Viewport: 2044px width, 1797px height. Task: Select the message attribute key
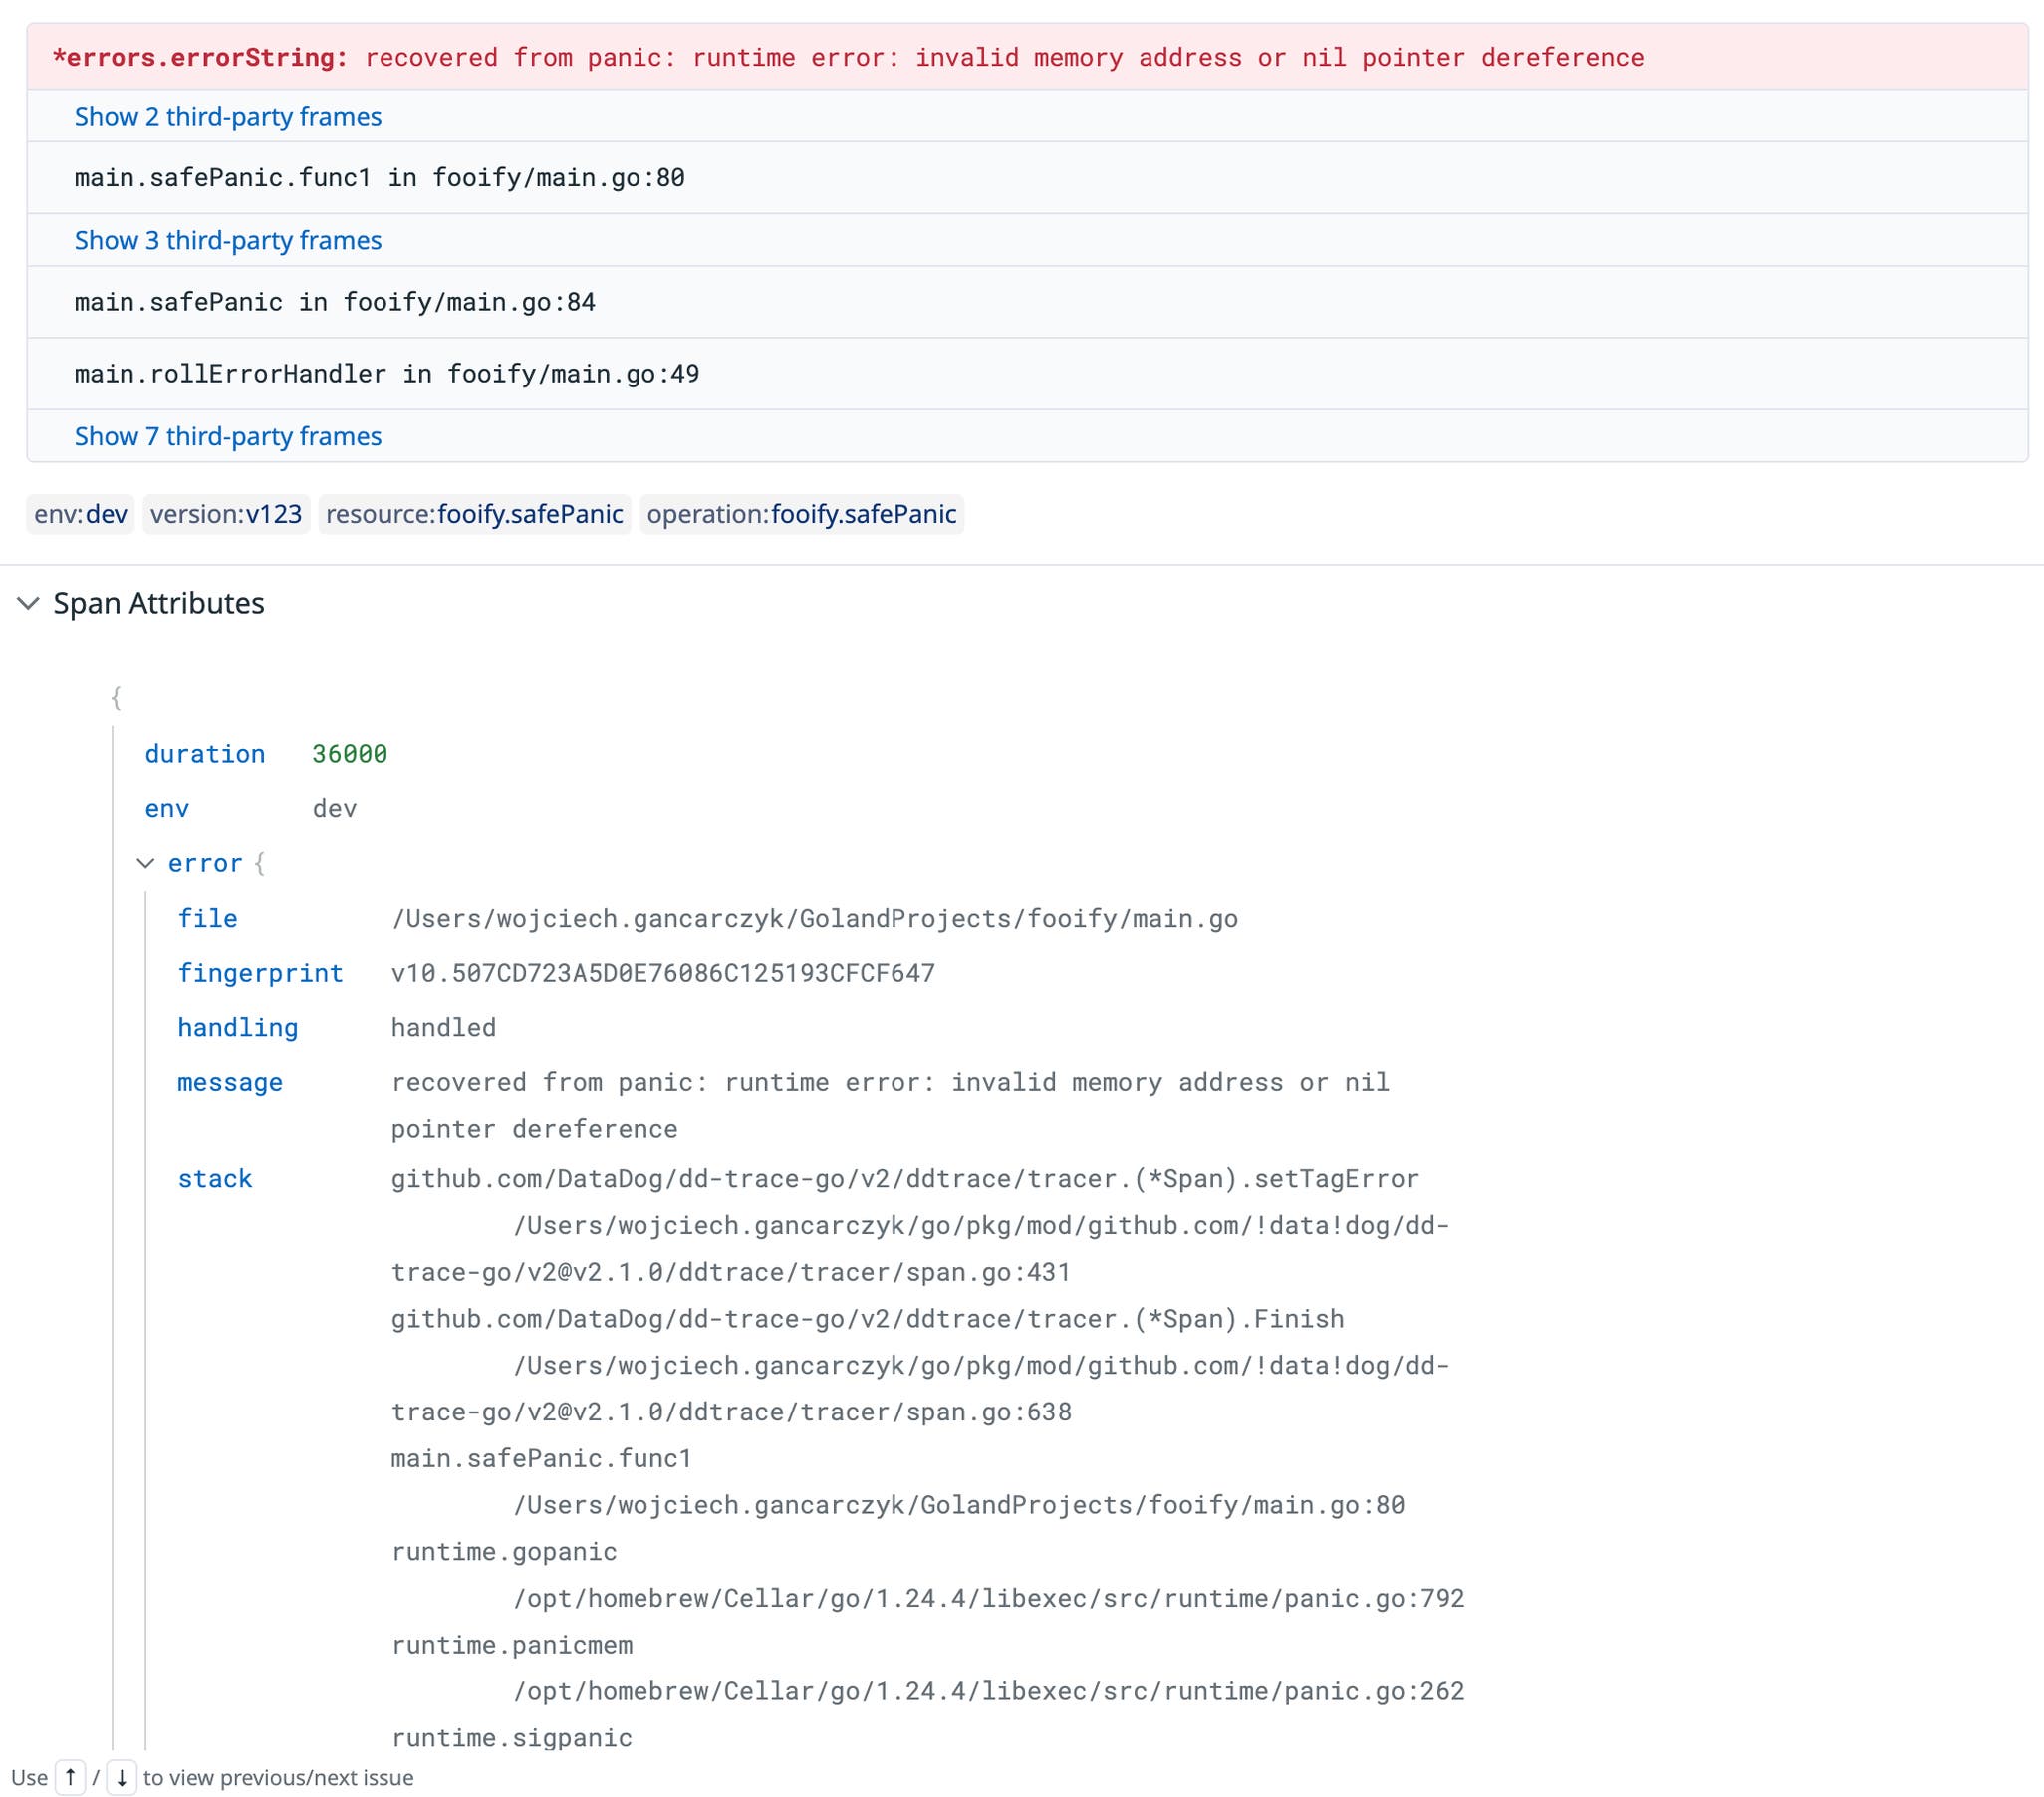(x=230, y=1082)
